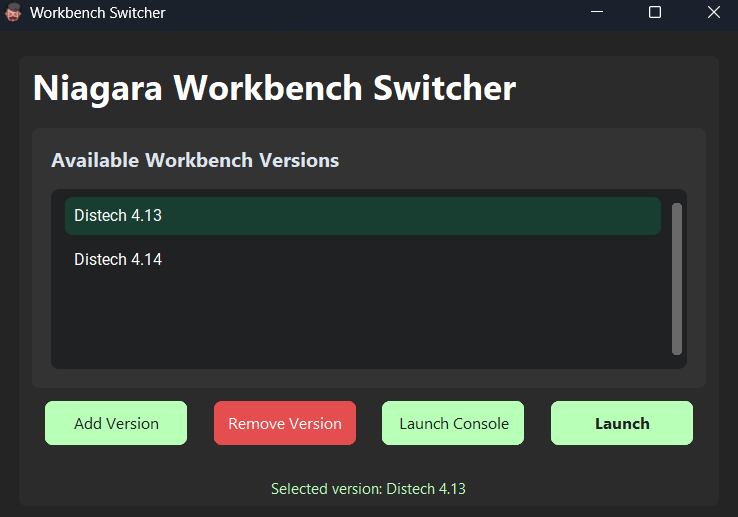Click the red Remove Version button
The width and height of the screenshot is (738, 517).
(x=285, y=423)
